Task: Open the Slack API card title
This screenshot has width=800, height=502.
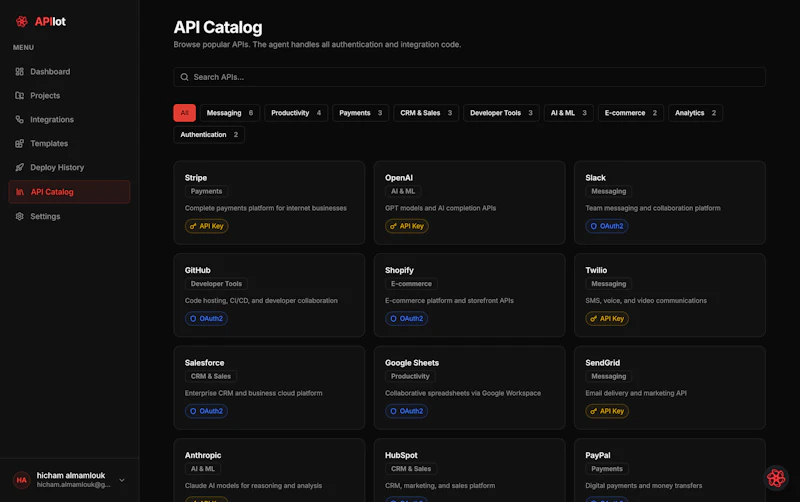Action: pyautogui.click(x=595, y=178)
